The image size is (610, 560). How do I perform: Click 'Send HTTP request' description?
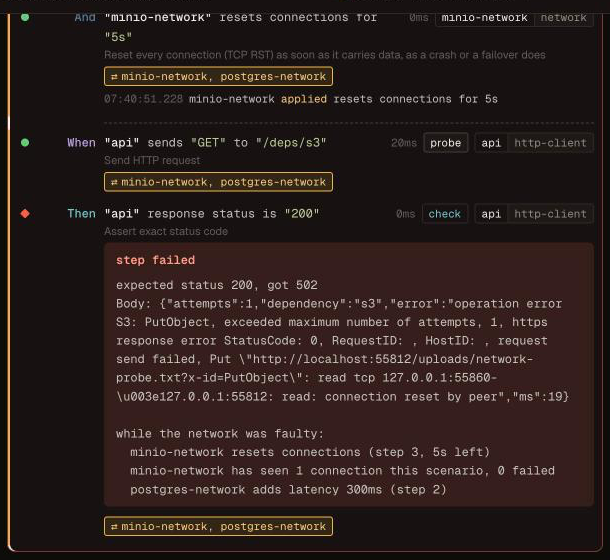point(152,160)
